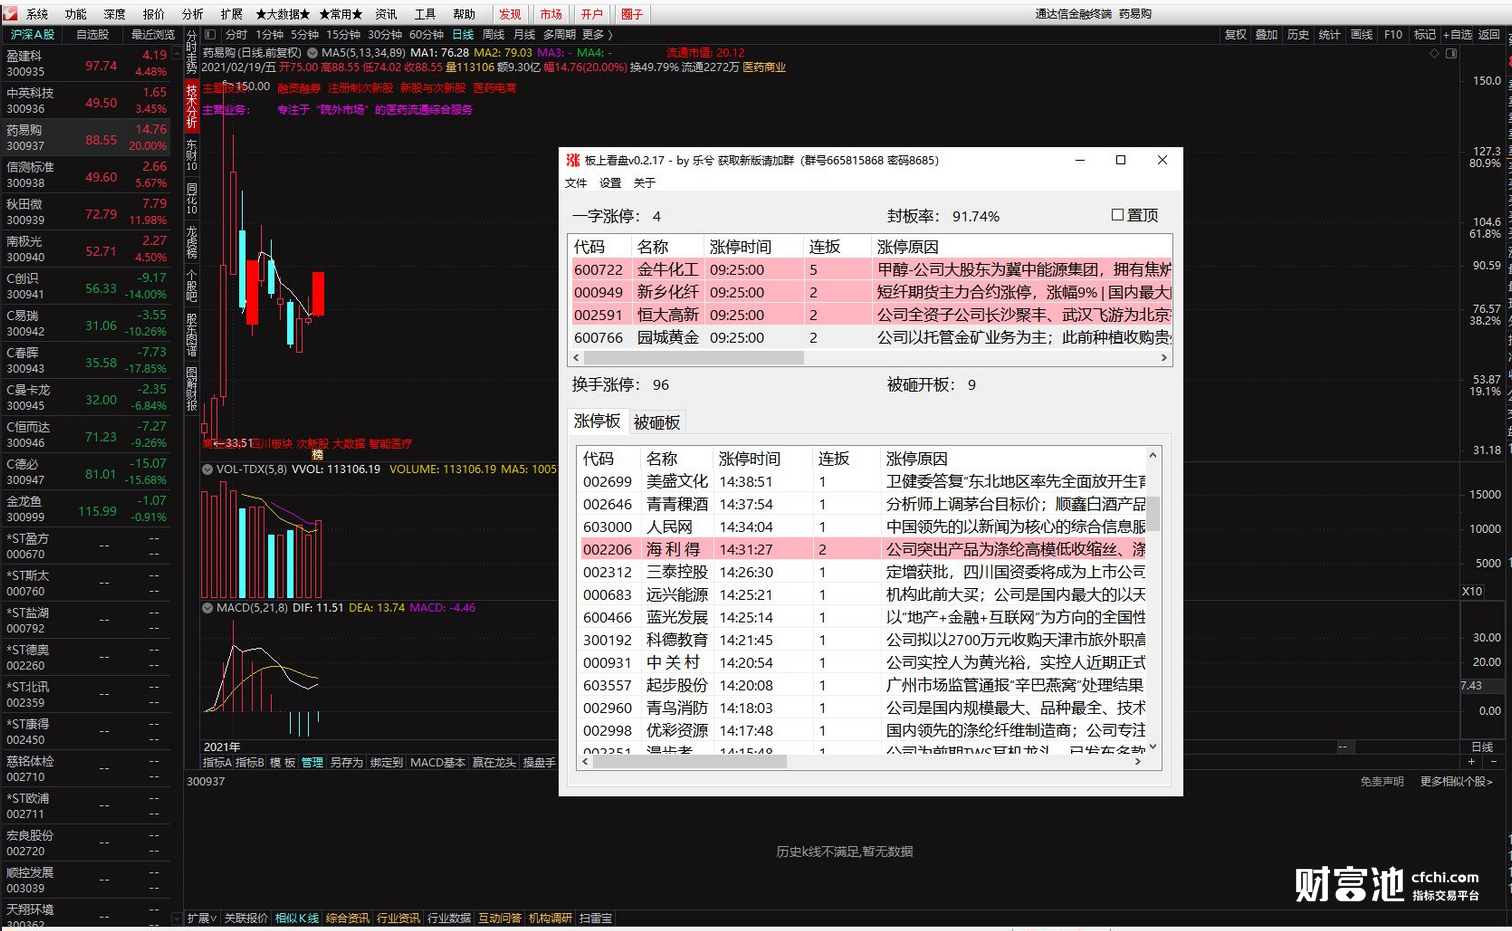Click the 管理 indicator button
Viewport: 1512px width, 931px height.
click(313, 762)
